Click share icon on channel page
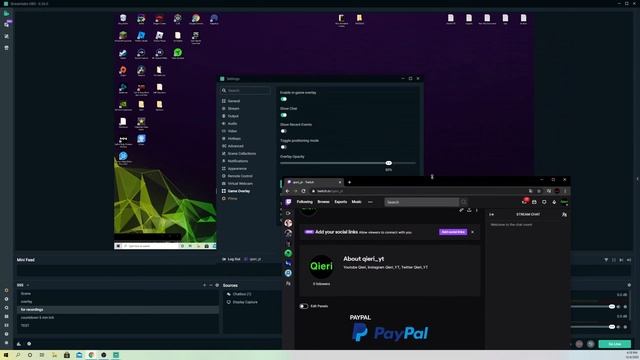 pyautogui.click(x=469, y=210)
